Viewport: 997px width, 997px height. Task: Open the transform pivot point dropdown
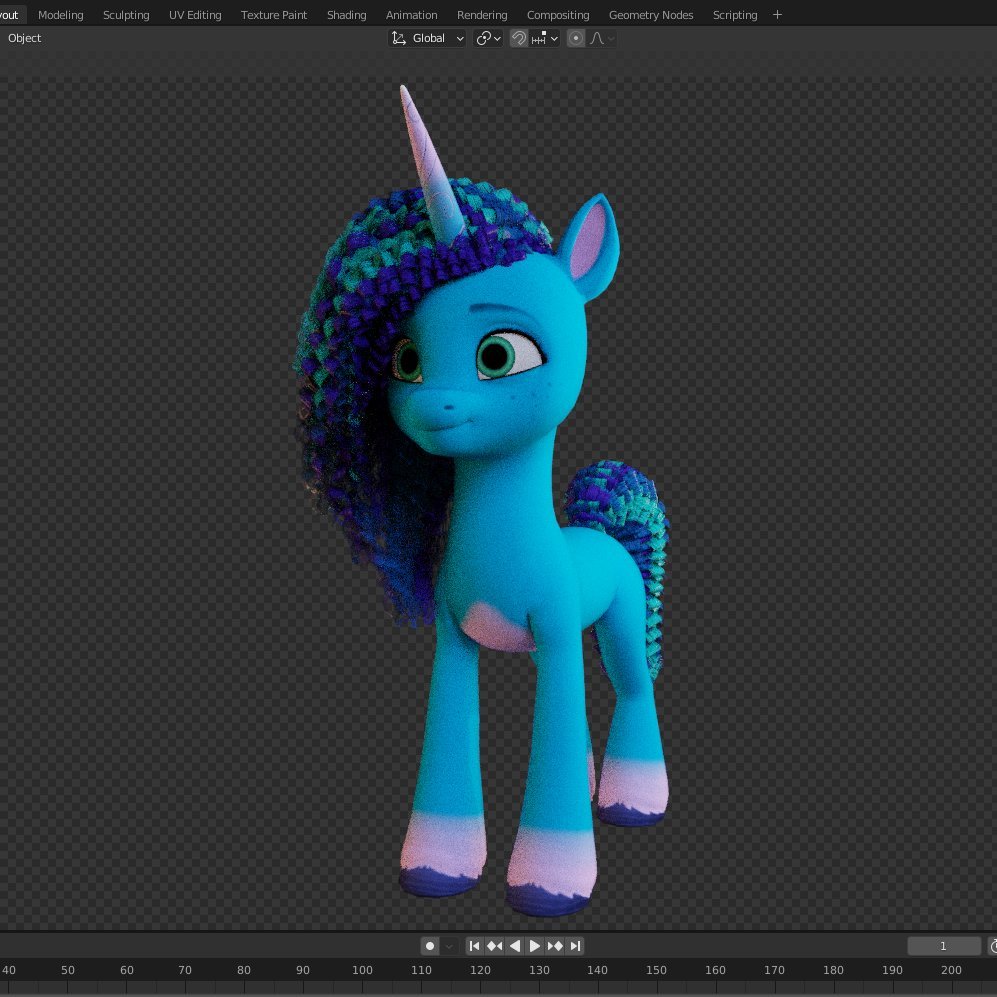point(488,38)
